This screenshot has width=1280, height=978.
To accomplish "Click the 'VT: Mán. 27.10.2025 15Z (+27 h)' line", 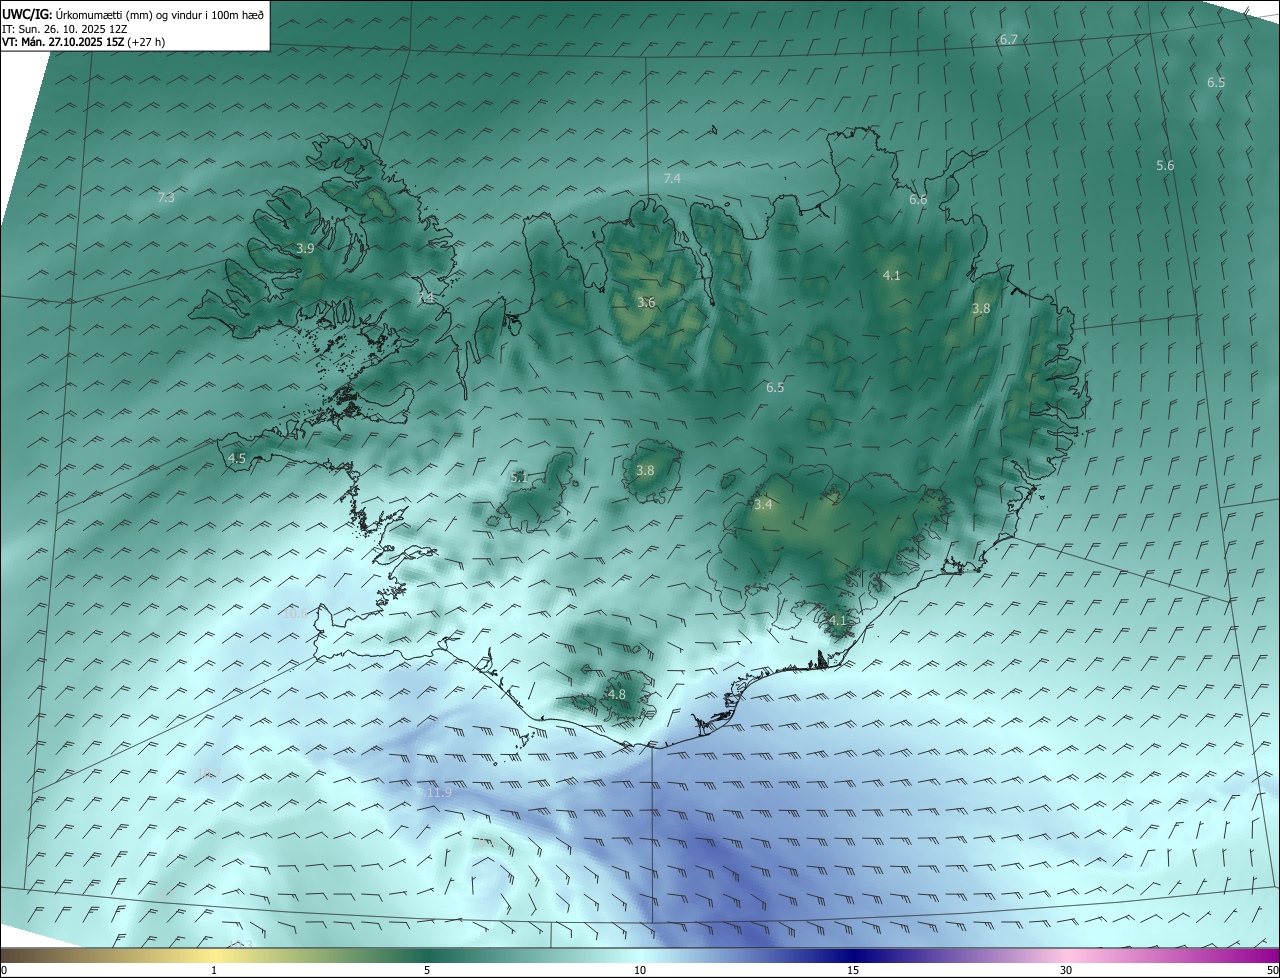I will [84, 42].
